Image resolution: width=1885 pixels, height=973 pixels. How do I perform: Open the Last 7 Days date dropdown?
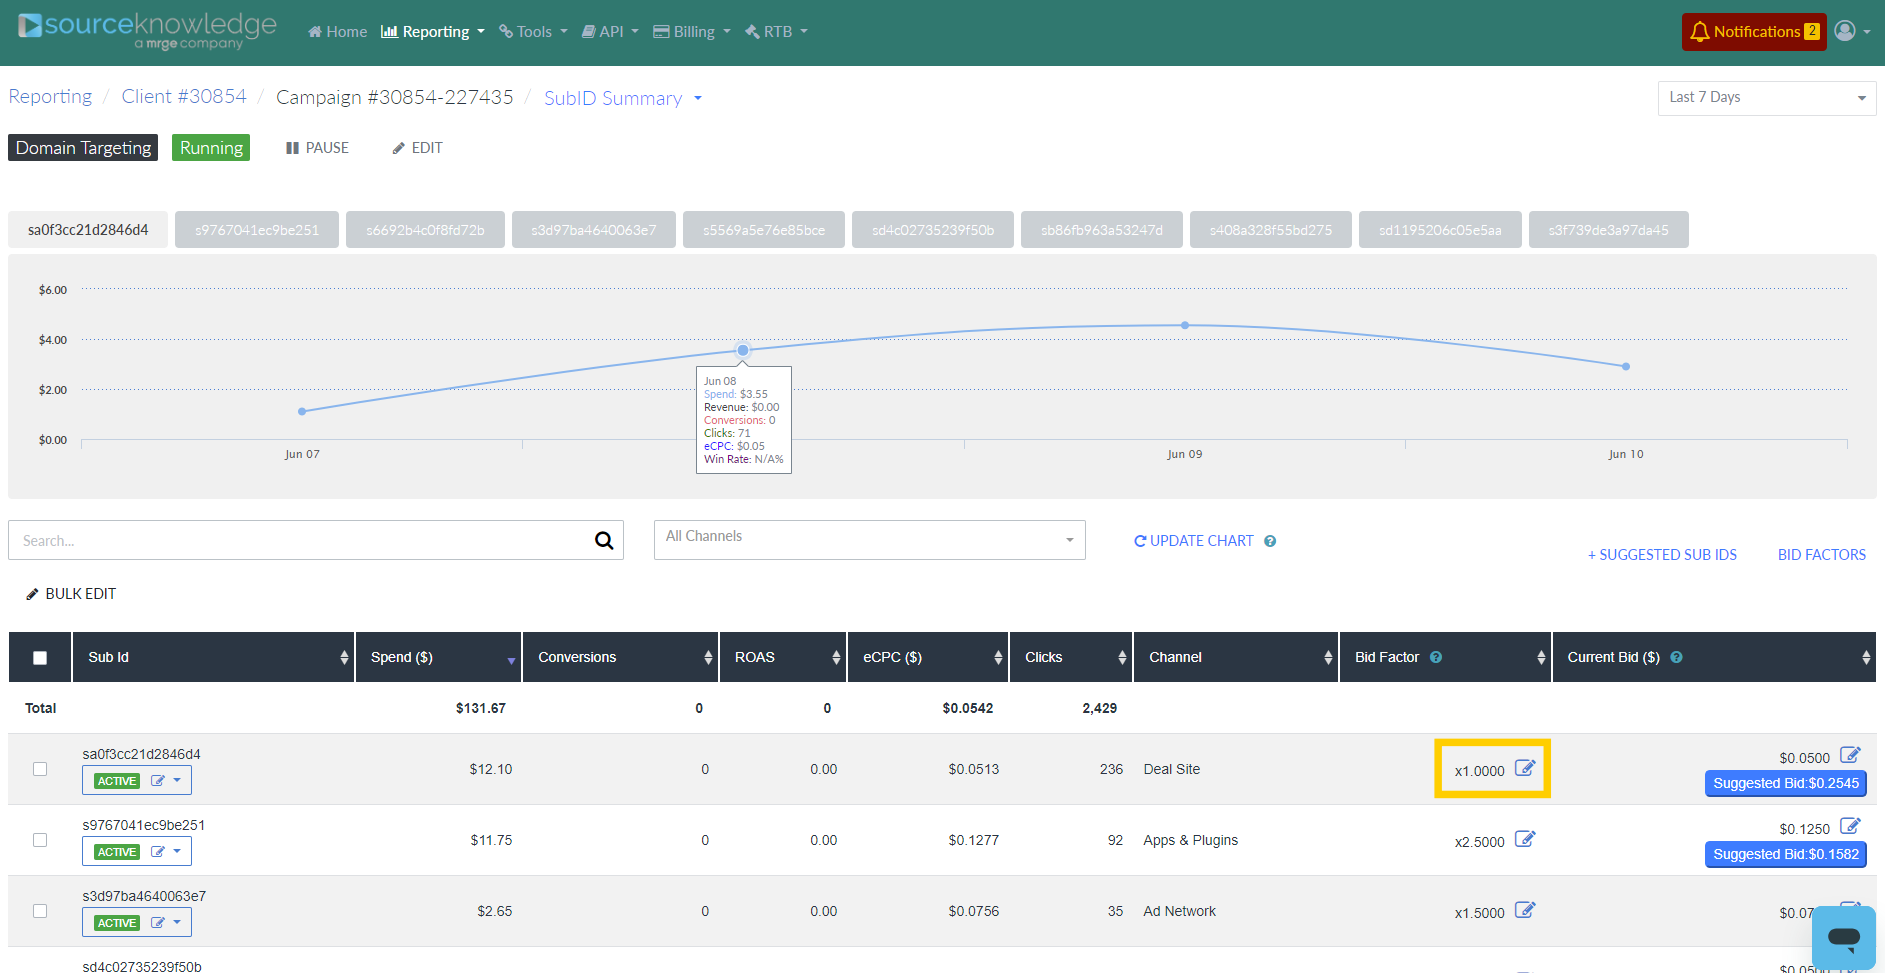(1766, 98)
